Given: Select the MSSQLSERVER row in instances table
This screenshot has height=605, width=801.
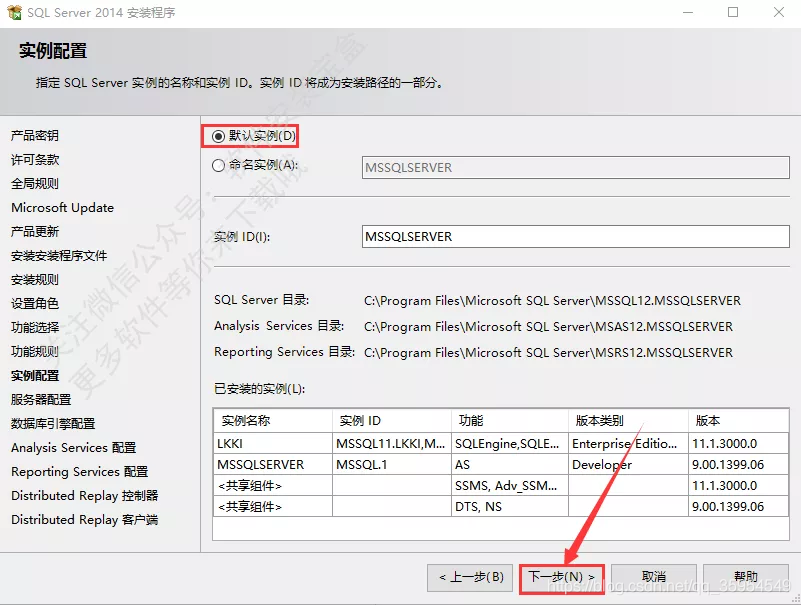Looking at the screenshot, I should 501,464.
